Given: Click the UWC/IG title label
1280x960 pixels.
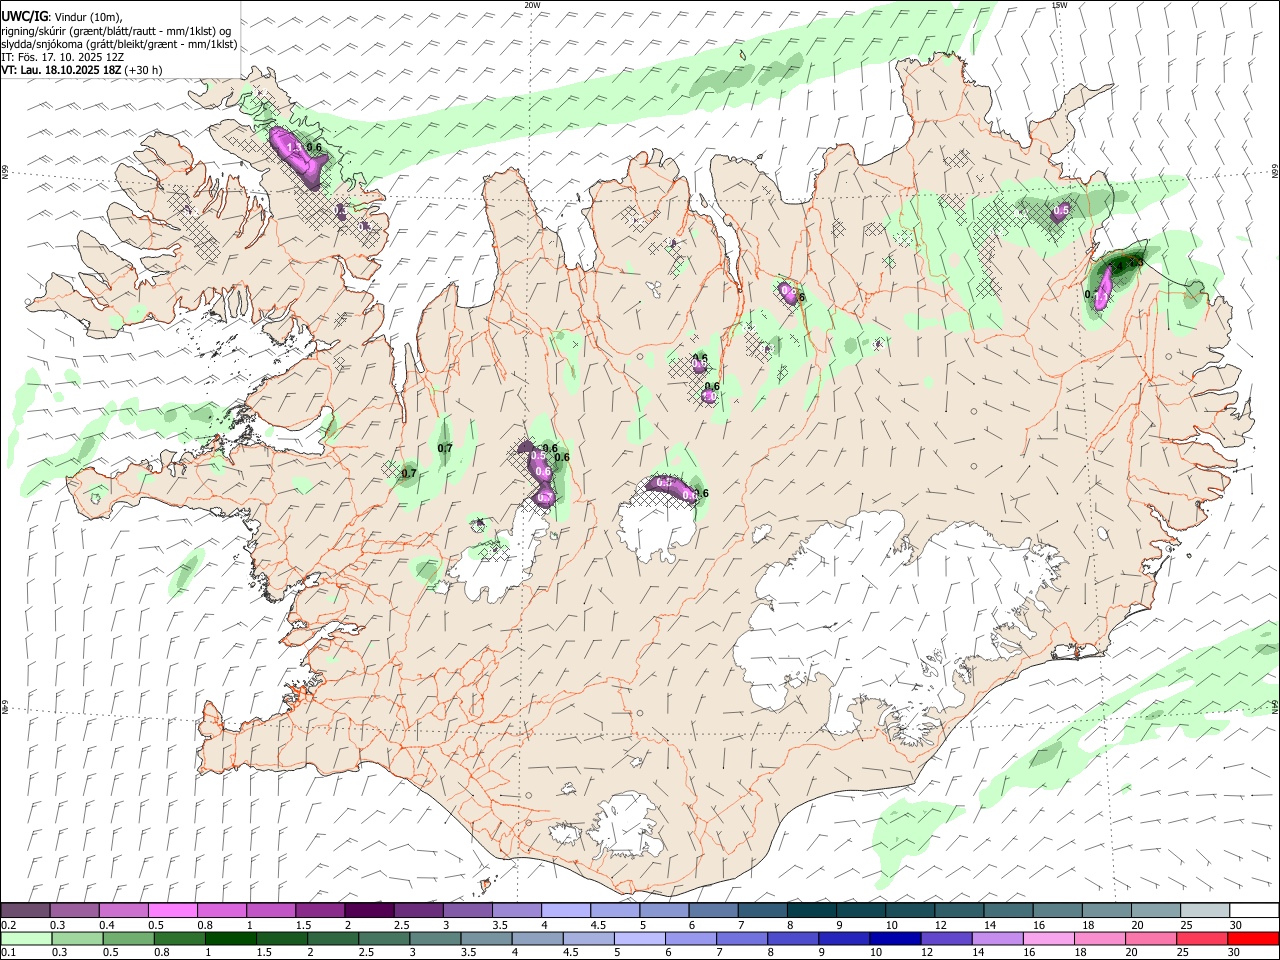Looking at the screenshot, I should point(24,16).
